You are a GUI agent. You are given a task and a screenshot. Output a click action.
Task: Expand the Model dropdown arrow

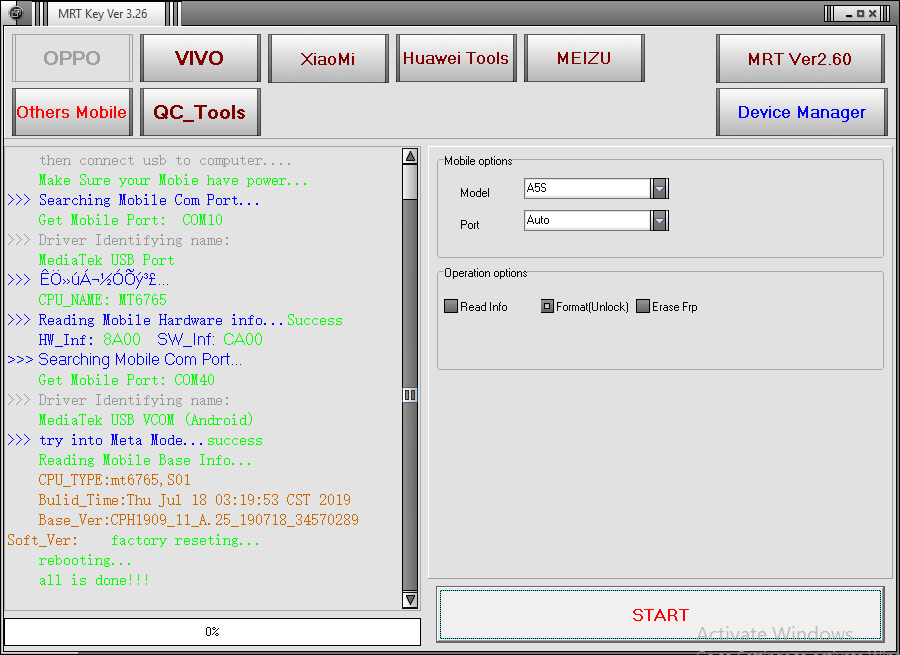[660, 188]
